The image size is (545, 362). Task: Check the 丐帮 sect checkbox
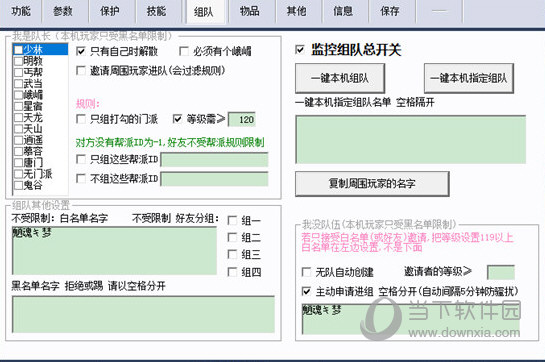18,72
